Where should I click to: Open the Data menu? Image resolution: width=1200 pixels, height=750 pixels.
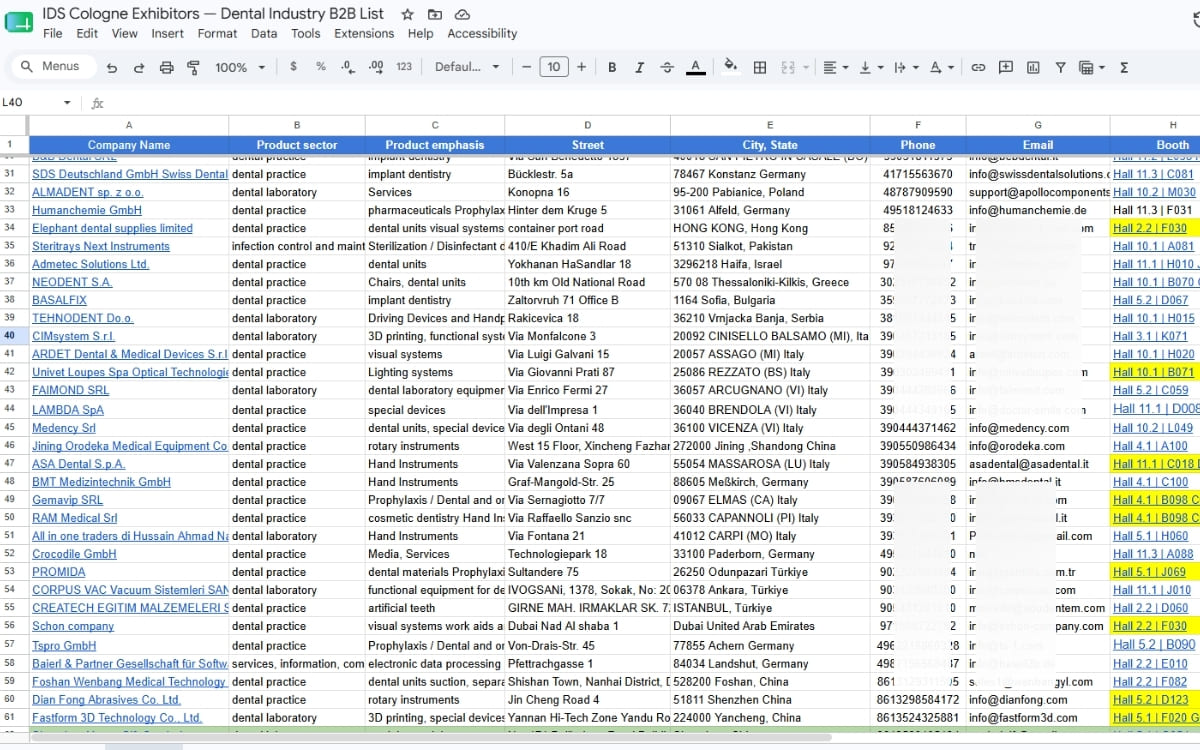pyautogui.click(x=264, y=33)
